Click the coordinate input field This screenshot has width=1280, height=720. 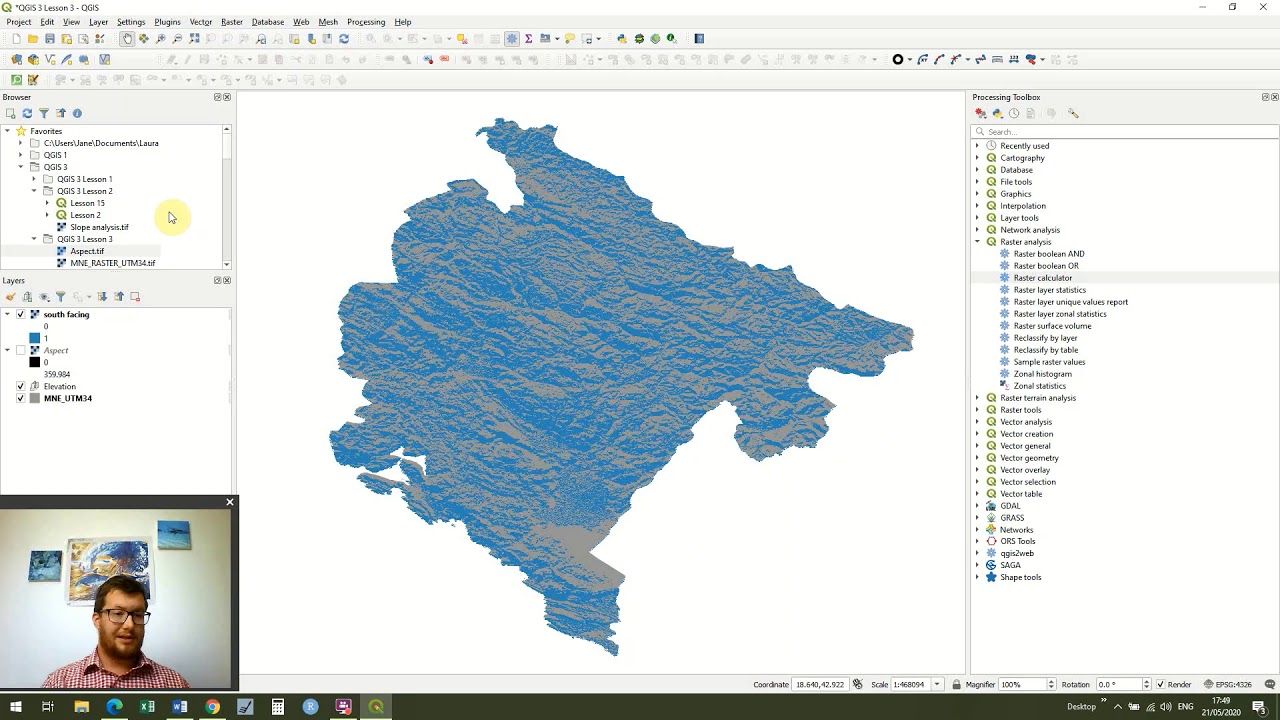click(x=821, y=685)
